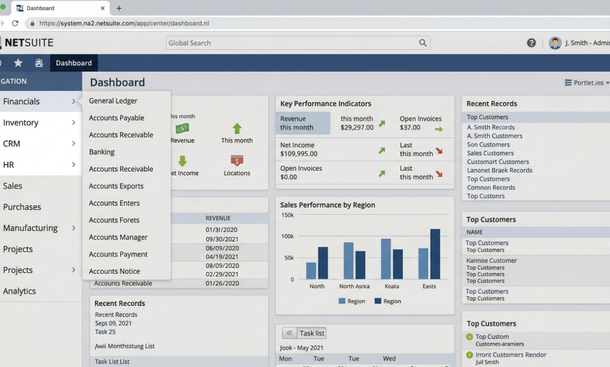Click the Global Search magnifier icon
This screenshot has height=367, width=610.
click(x=422, y=43)
